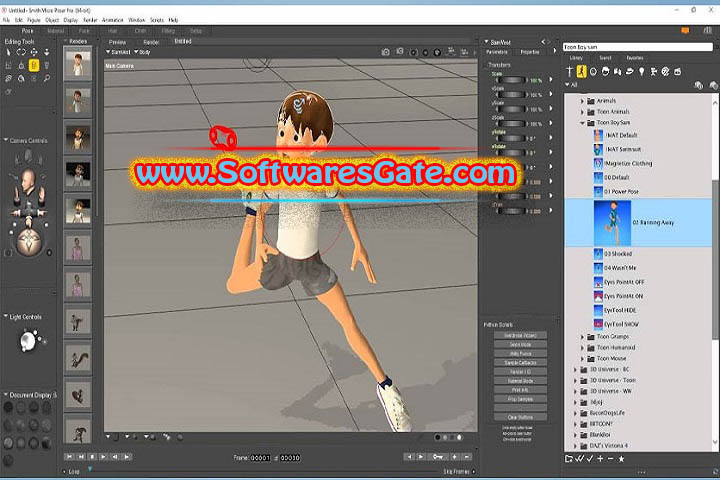The width and height of the screenshot is (720, 480).
Task: Select the Translate/Pull tool in Editing Tools
Action: (34, 52)
